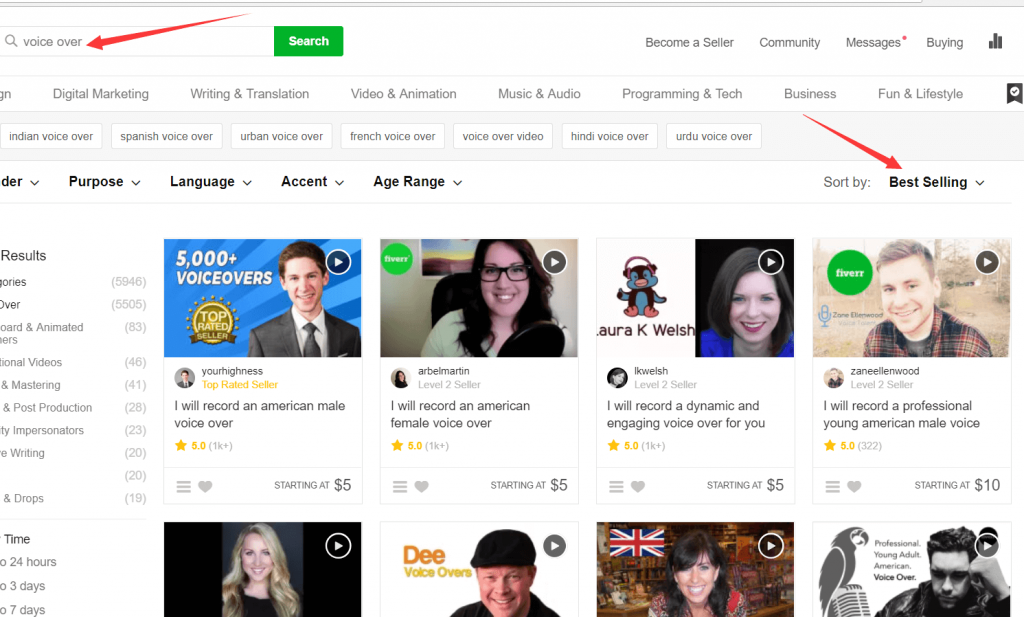Click the voice over search input field
The image size is (1024, 617).
tap(136, 41)
